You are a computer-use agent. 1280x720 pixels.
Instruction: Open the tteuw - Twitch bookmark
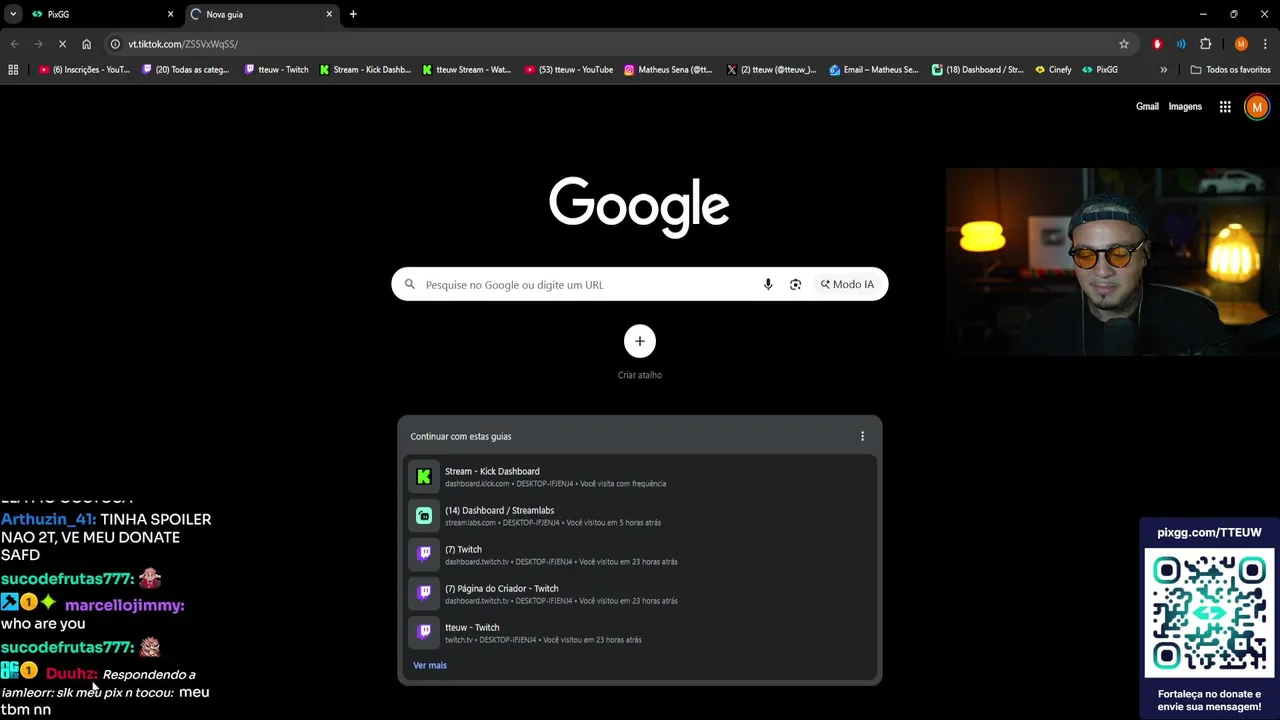(277, 70)
